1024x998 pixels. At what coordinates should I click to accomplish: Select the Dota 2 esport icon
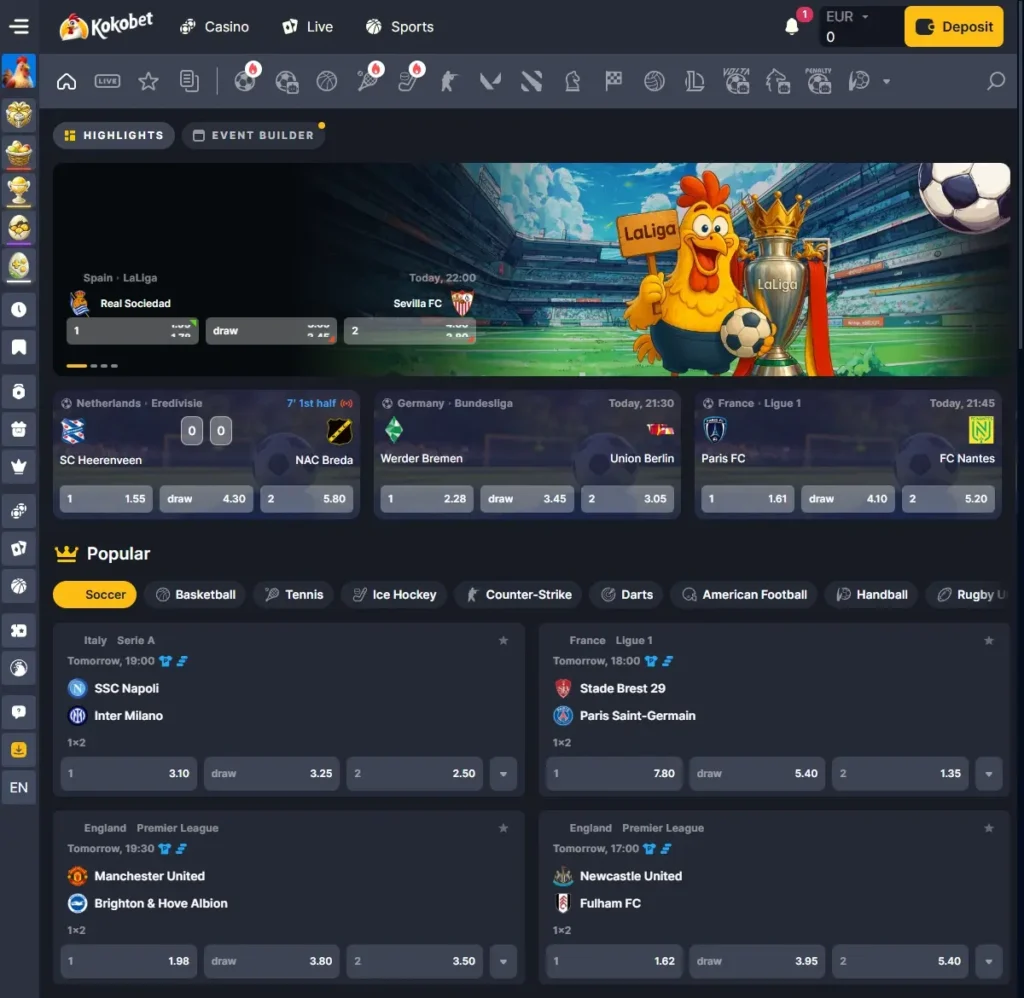click(532, 81)
